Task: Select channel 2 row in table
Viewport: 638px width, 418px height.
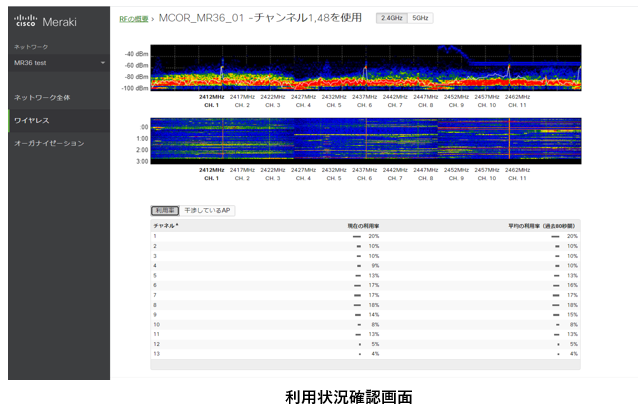Action: pos(365,246)
